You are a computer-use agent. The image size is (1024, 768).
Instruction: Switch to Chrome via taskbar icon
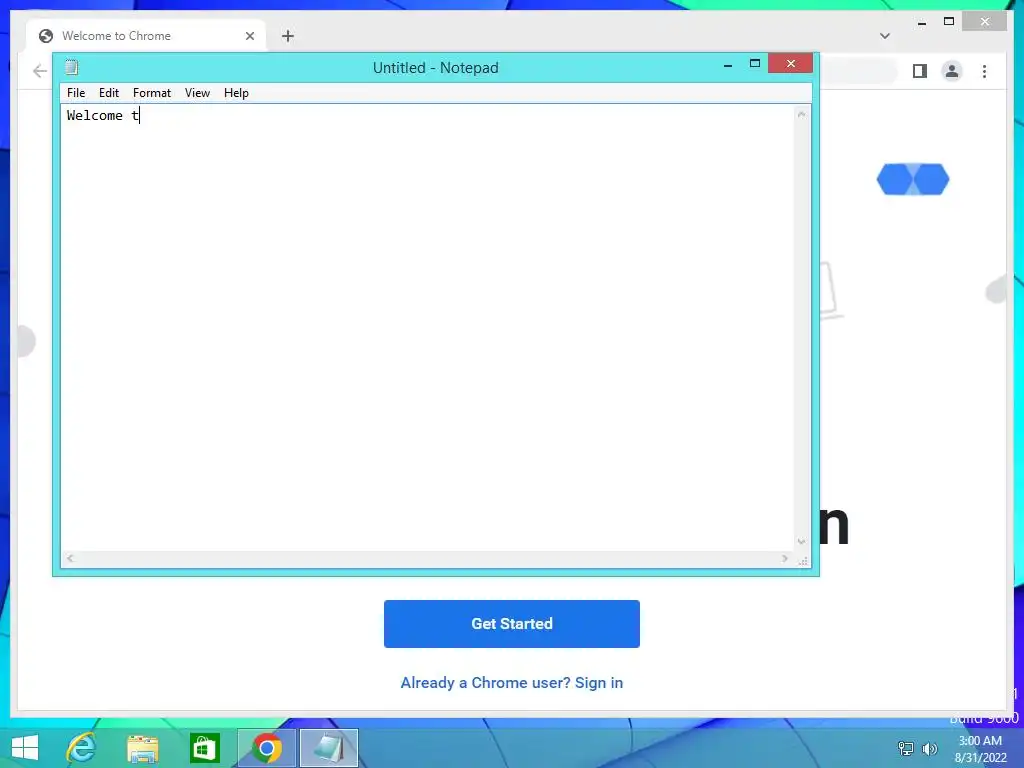tap(266, 748)
